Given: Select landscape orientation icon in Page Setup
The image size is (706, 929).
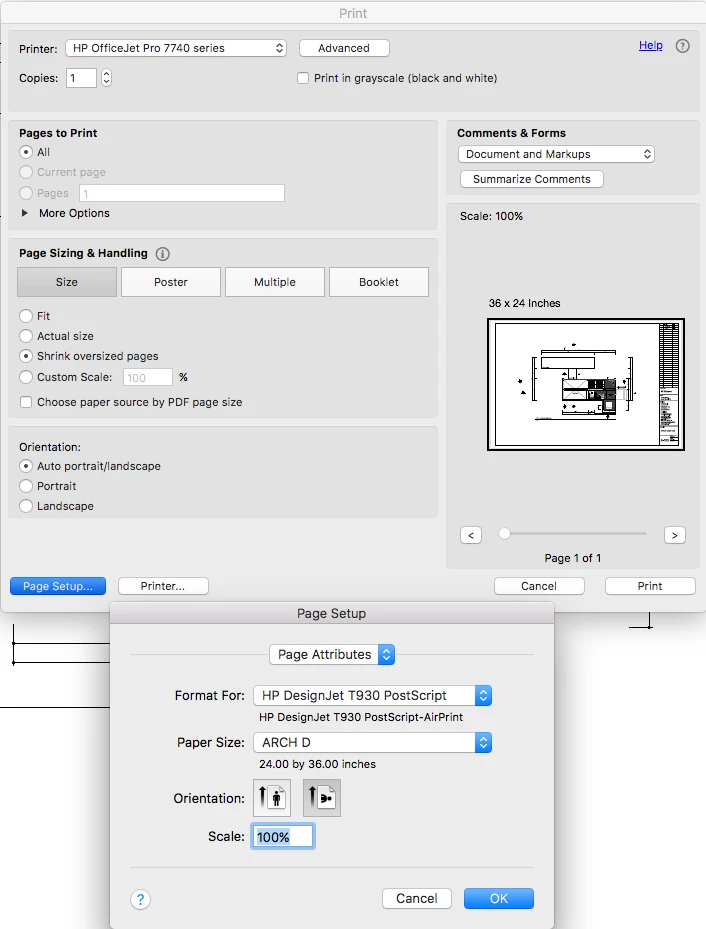Looking at the screenshot, I should [x=322, y=797].
